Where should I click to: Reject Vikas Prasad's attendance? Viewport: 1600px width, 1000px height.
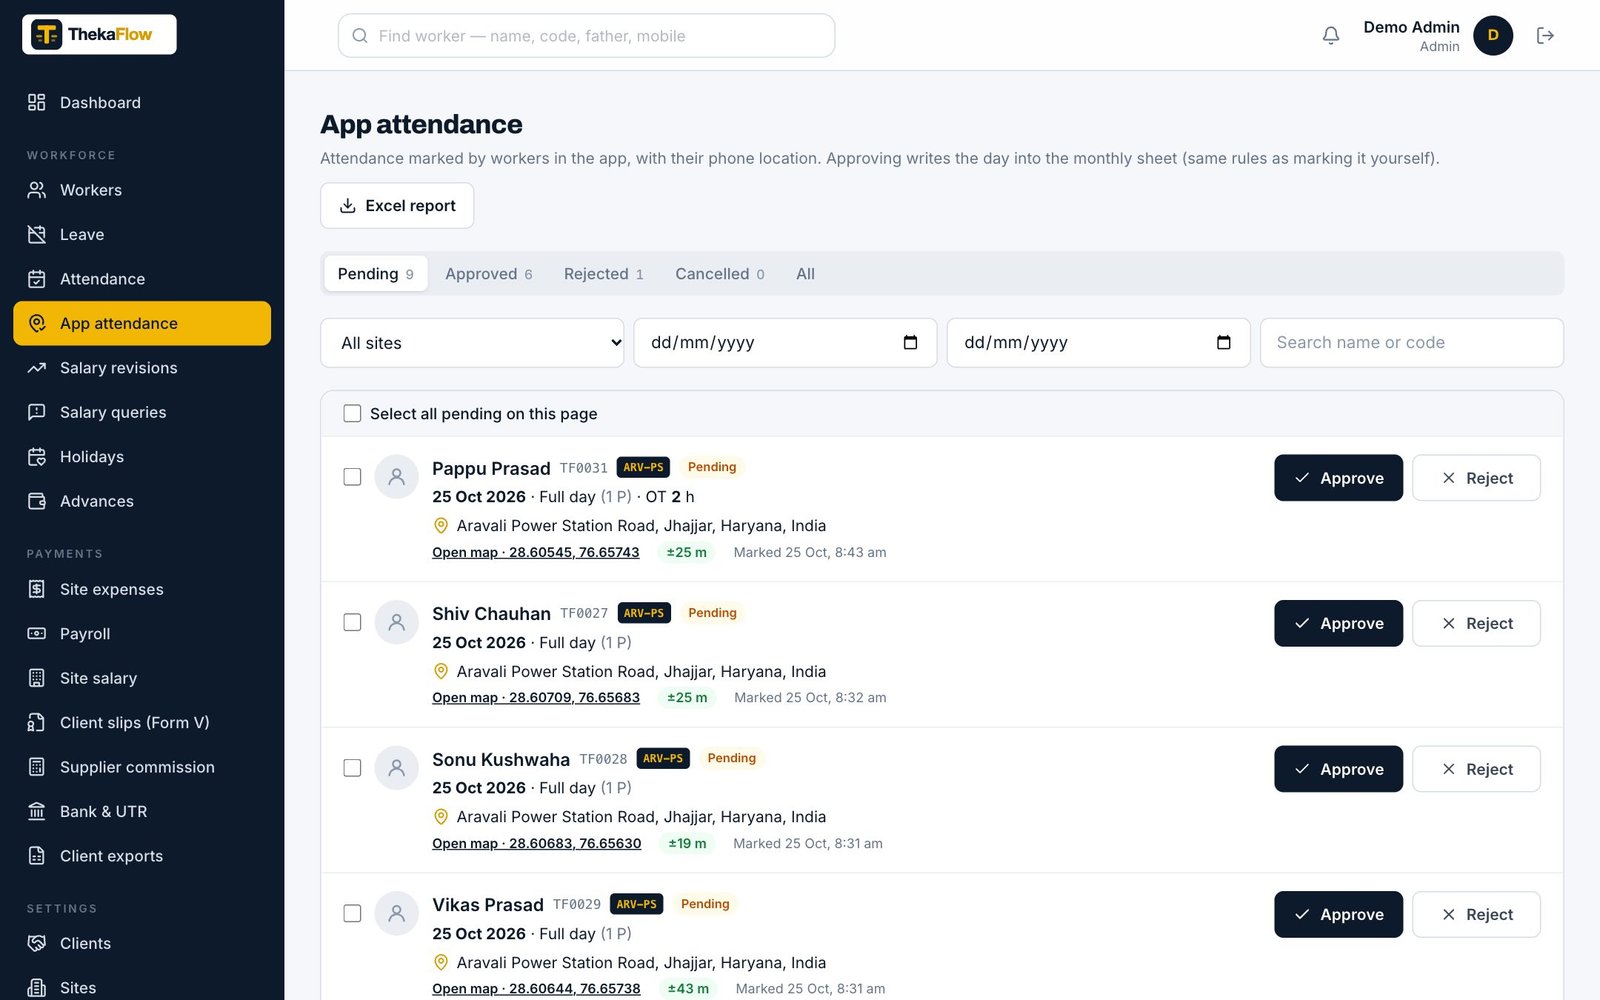[1476, 914]
